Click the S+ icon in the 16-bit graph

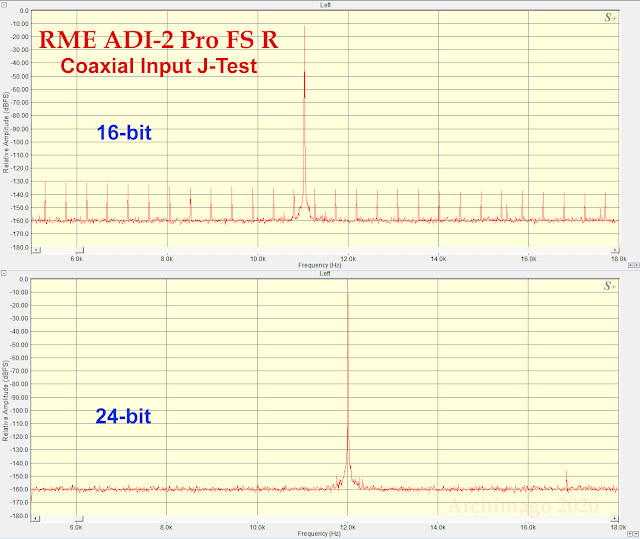(610, 18)
